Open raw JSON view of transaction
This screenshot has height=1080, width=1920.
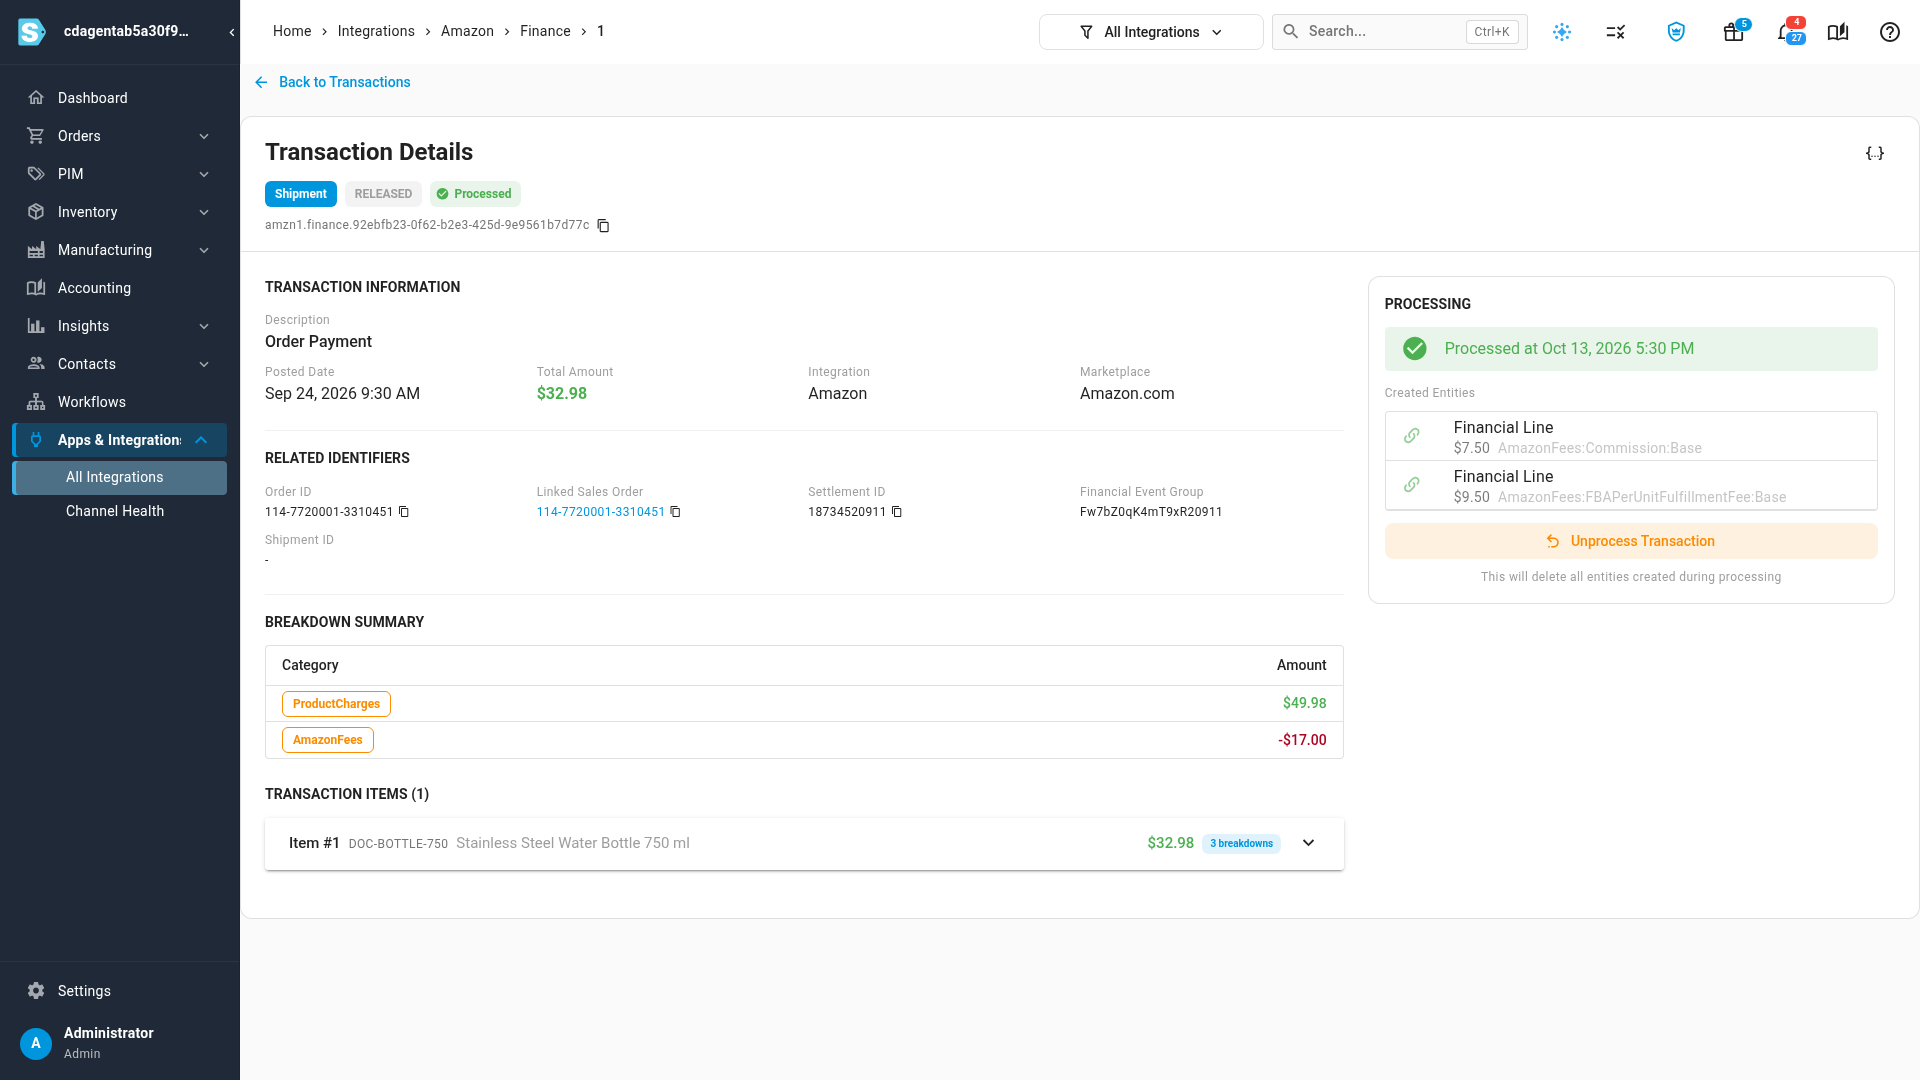1875,153
